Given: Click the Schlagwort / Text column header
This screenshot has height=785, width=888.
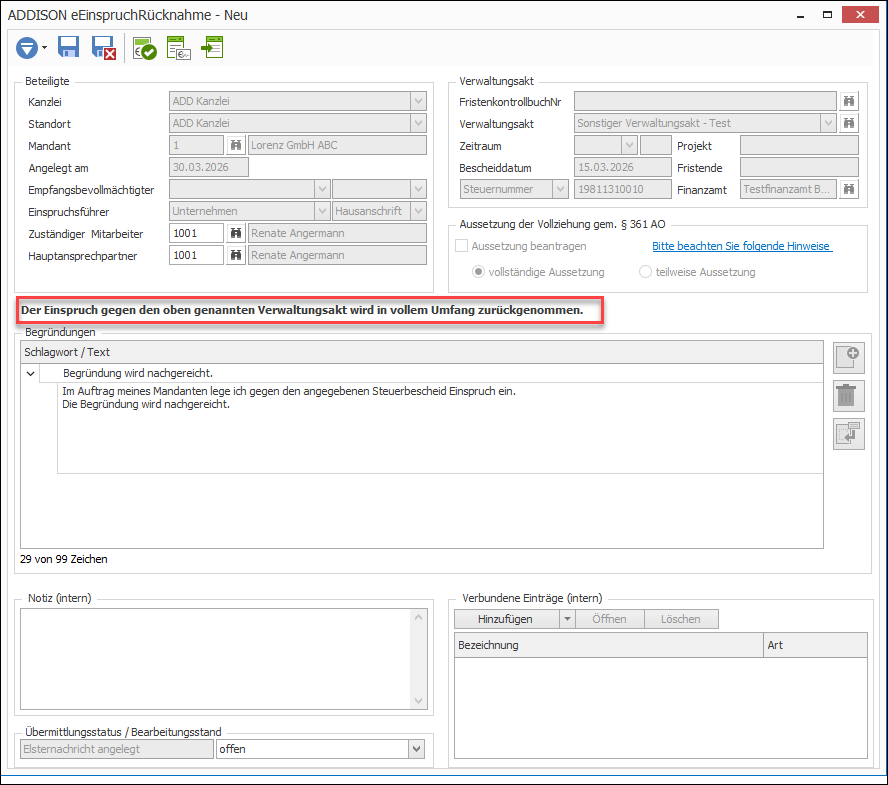Looking at the screenshot, I should point(422,352).
